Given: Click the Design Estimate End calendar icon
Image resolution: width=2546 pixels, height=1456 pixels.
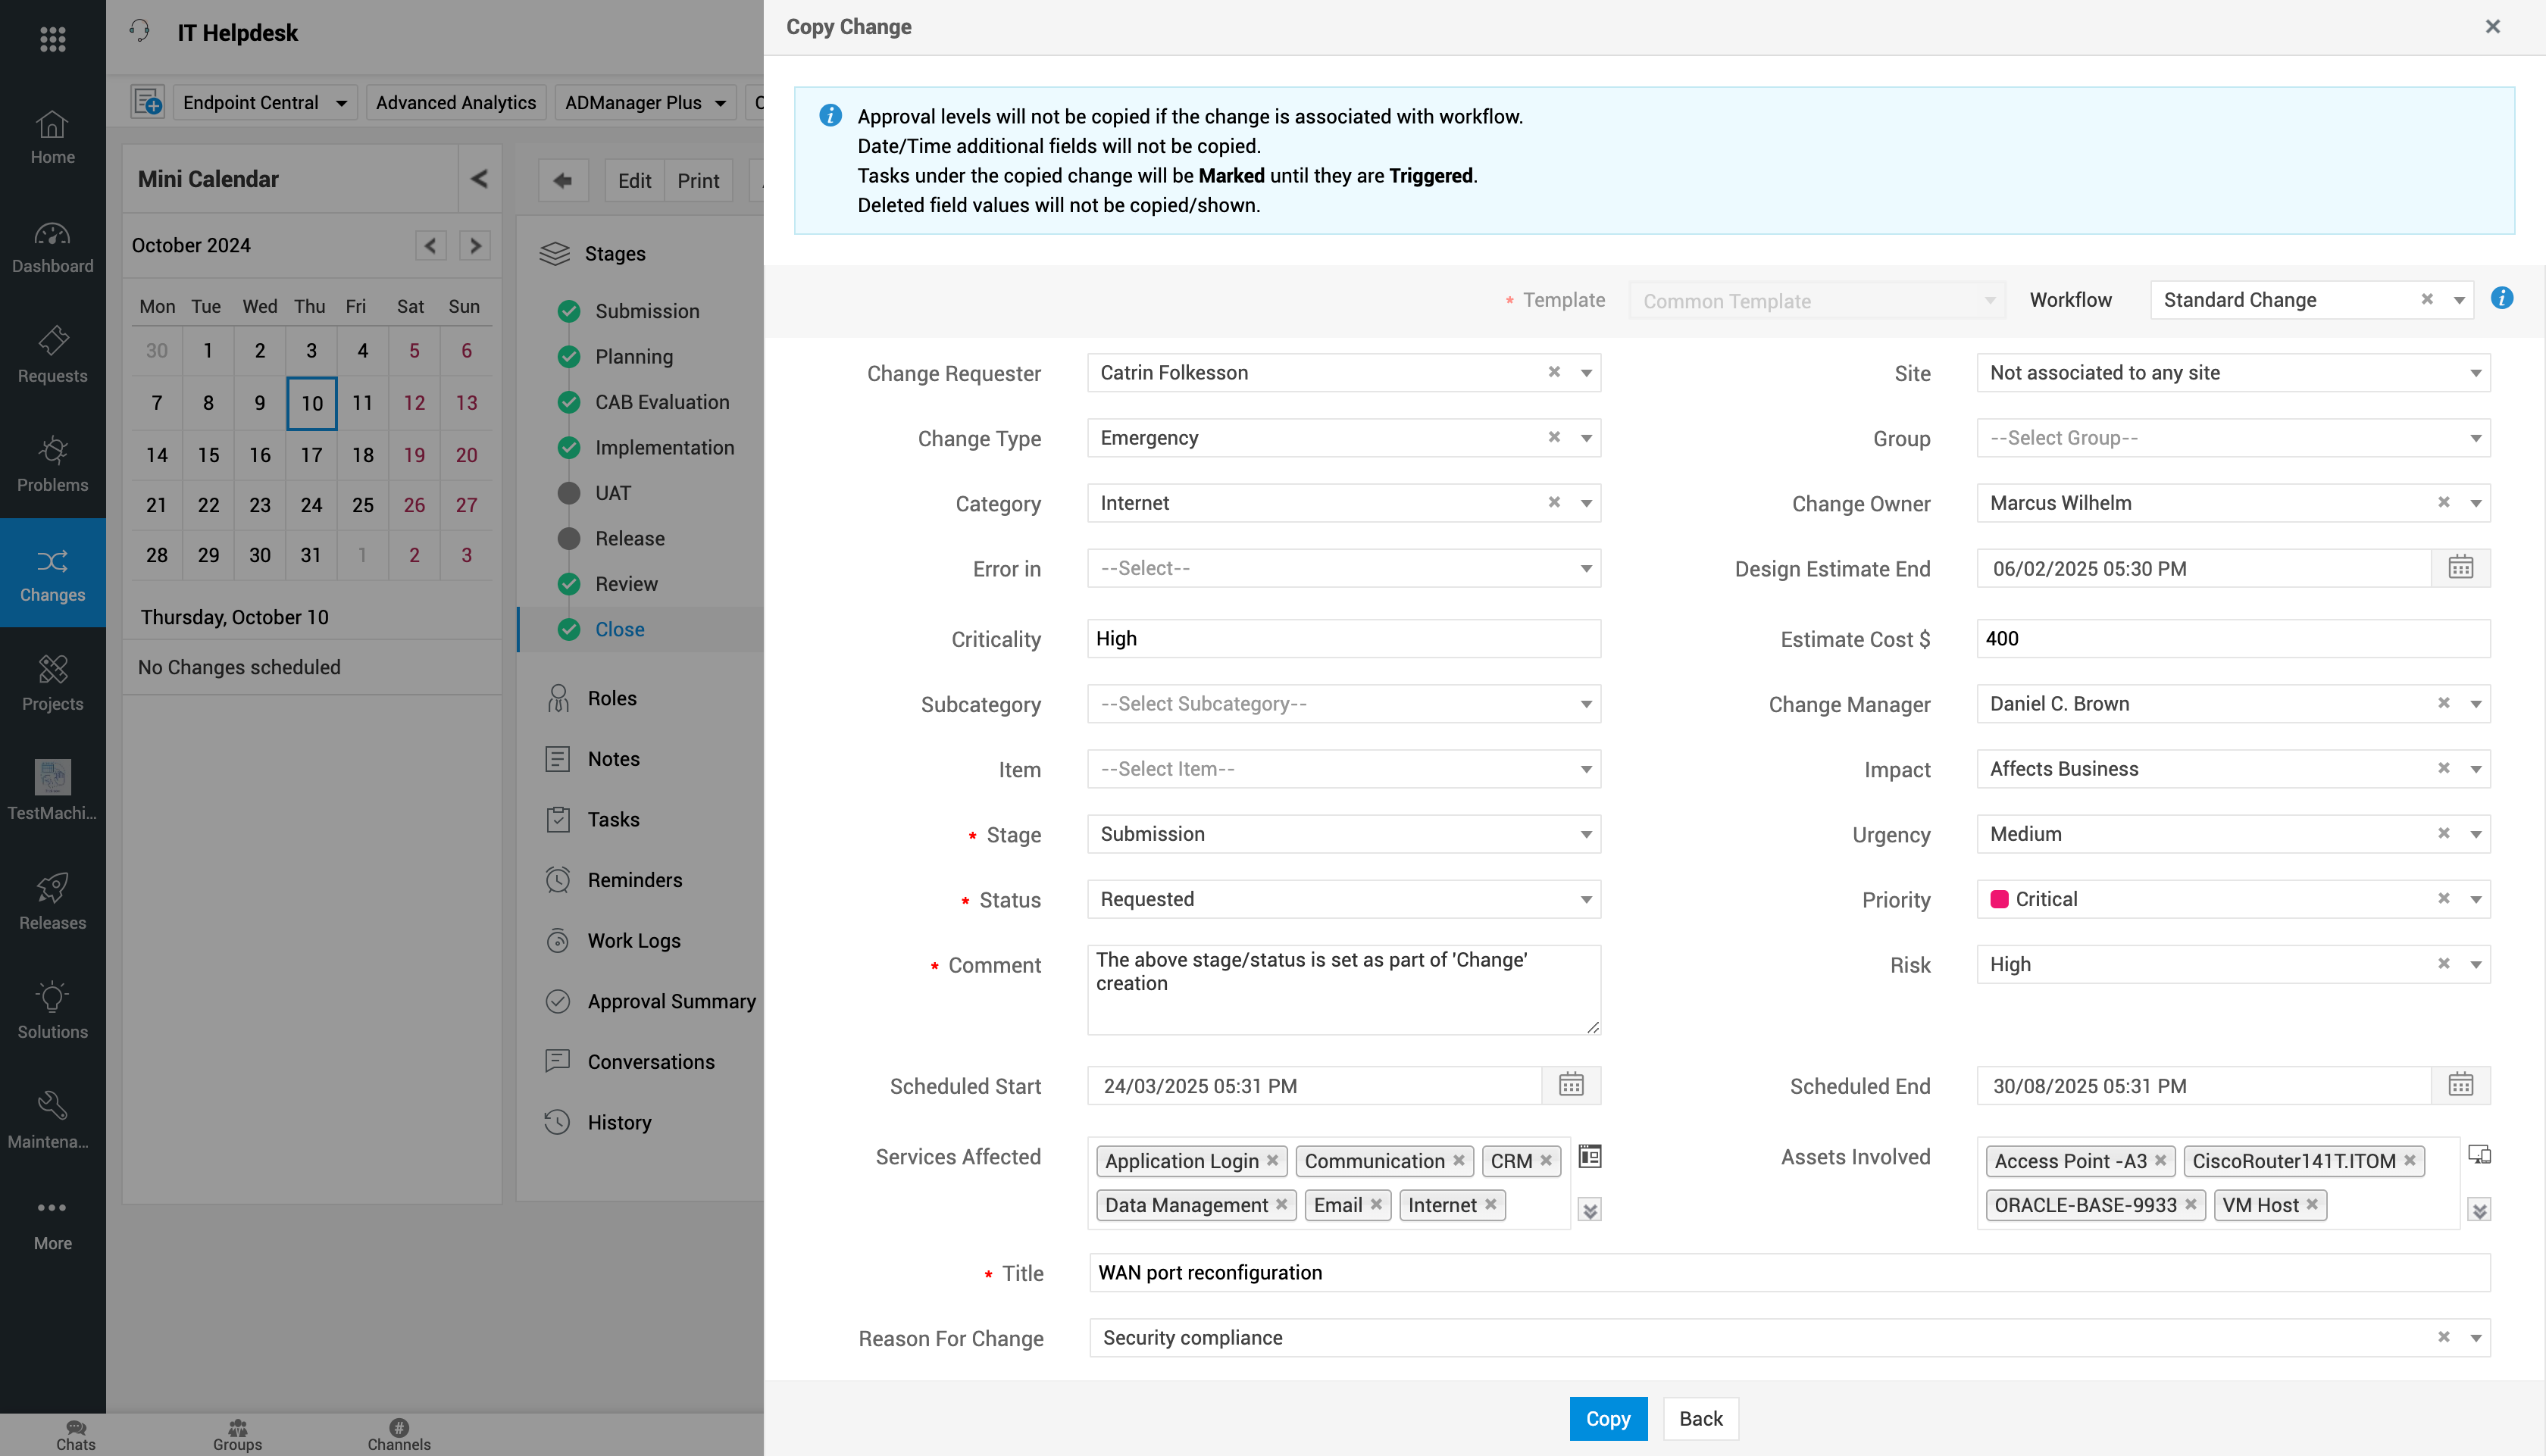Looking at the screenshot, I should 2460,568.
